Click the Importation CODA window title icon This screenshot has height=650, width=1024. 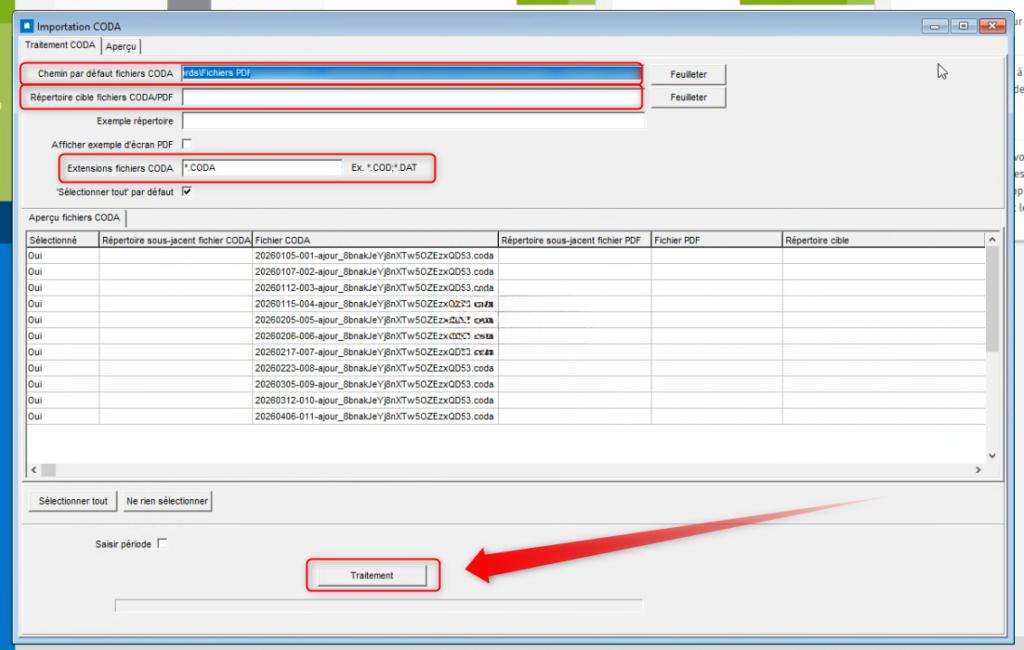click(x=27, y=26)
